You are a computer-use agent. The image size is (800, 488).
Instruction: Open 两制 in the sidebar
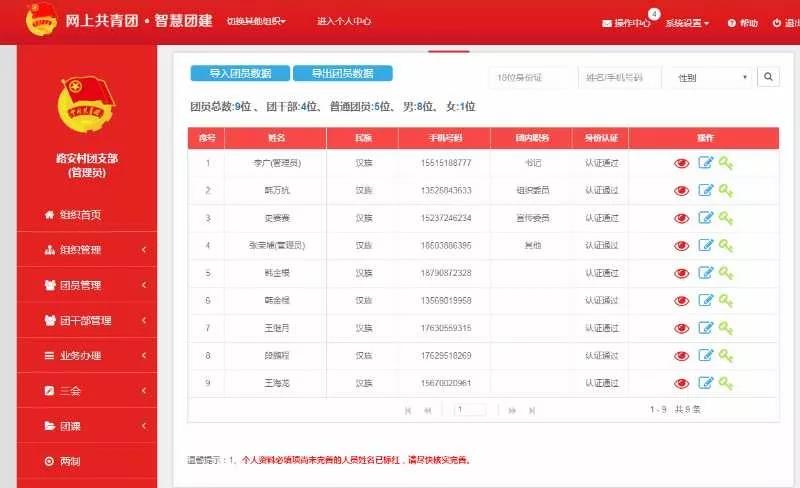pos(87,461)
